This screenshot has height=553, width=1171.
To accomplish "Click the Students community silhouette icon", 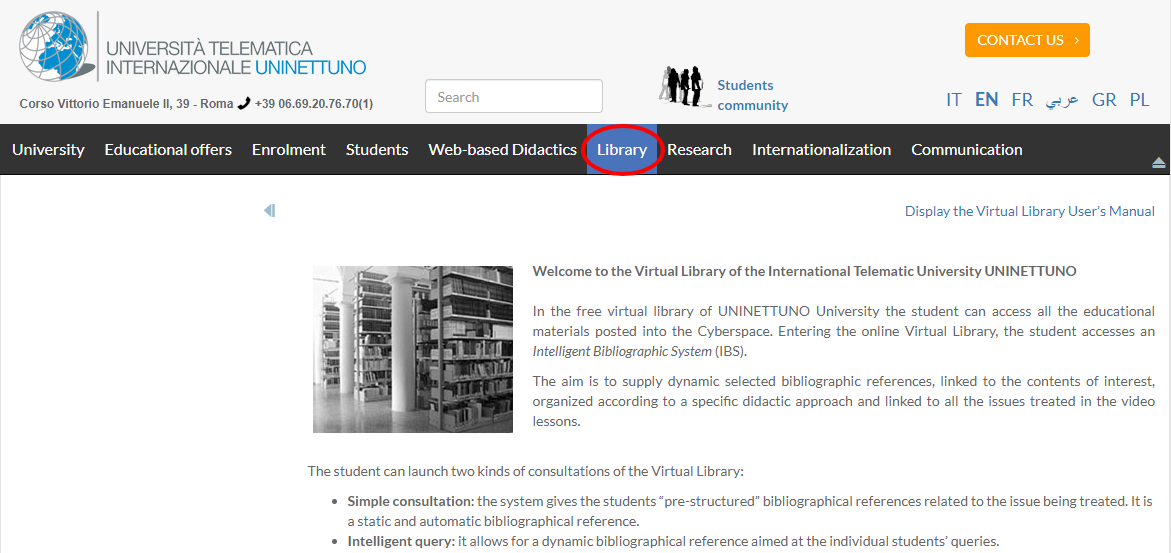I will [683, 86].
